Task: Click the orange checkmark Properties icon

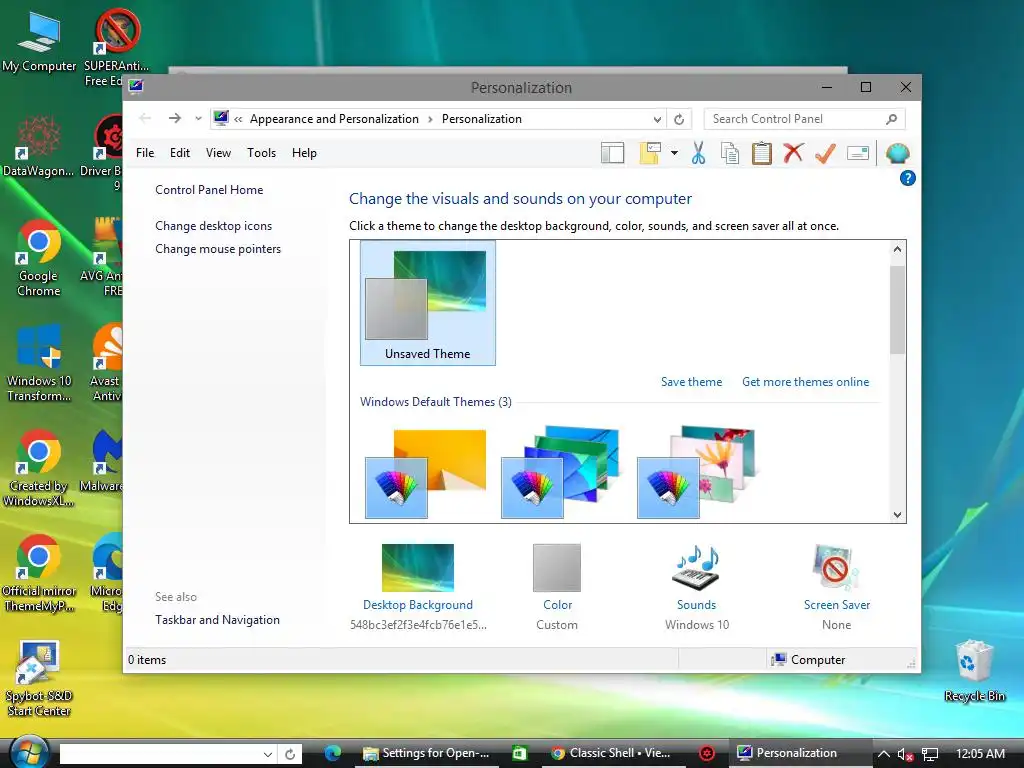Action: (825, 153)
